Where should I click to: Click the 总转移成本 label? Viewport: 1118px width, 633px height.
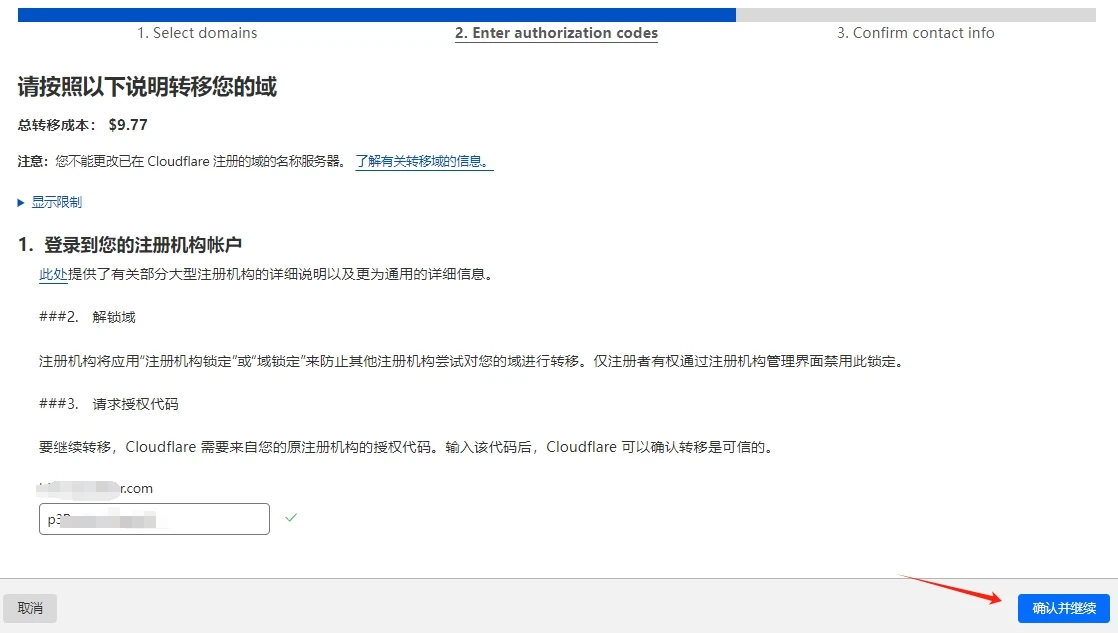point(57,125)
